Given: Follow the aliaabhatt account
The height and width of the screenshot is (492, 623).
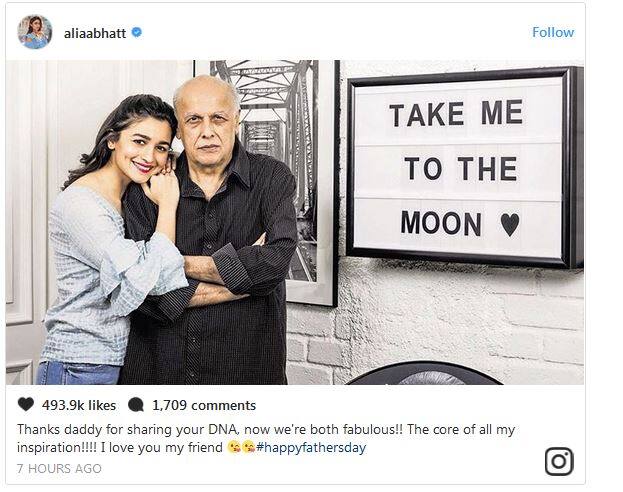Looking at the screenshot, I should pyautogui.click(x=553, y=32).
